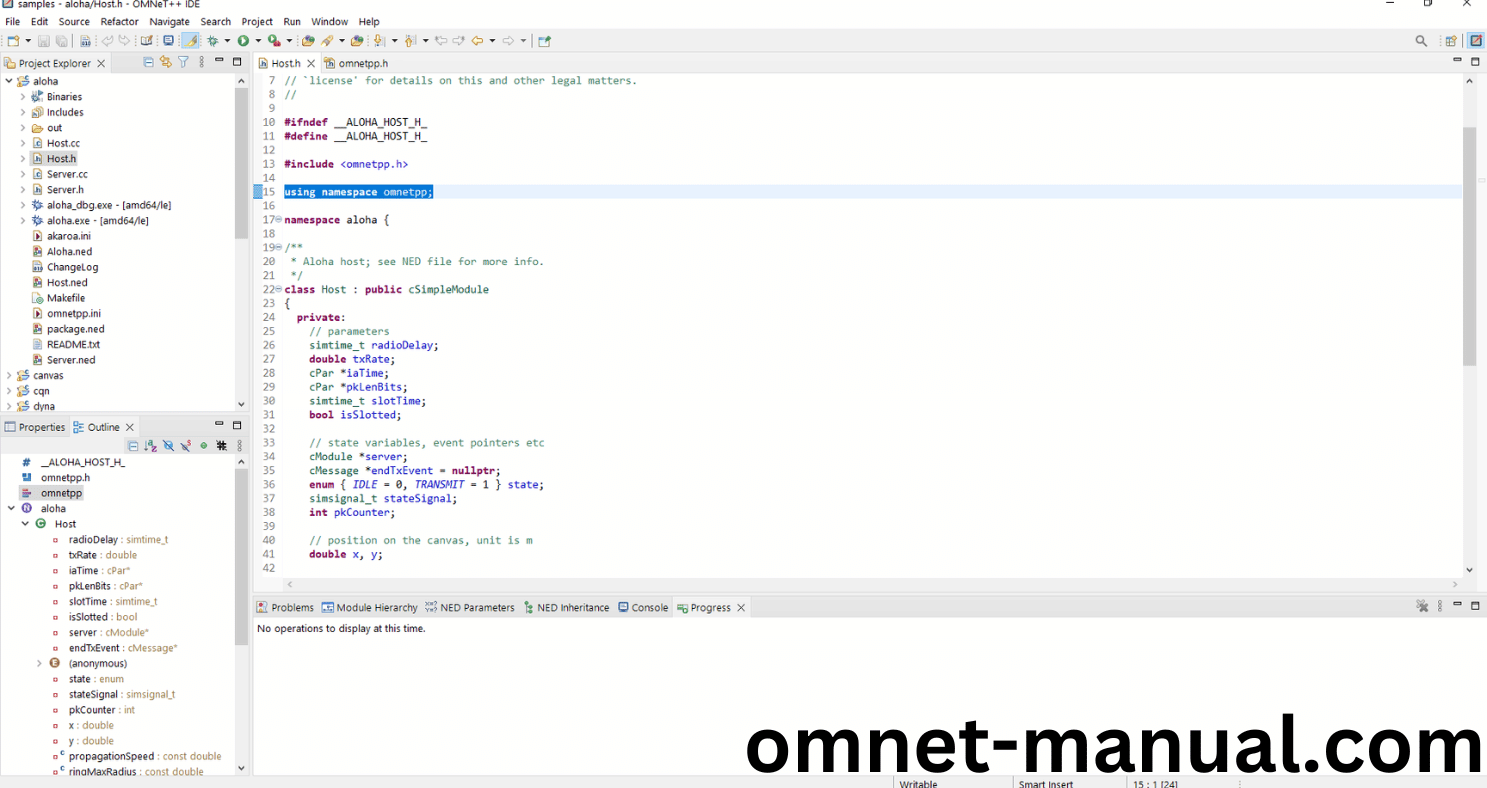Select the omnetpp.h editor tab
Image resolution: width=1487 pixels, height=788 pixels.
pyautogui.click(x=362, y=63)
